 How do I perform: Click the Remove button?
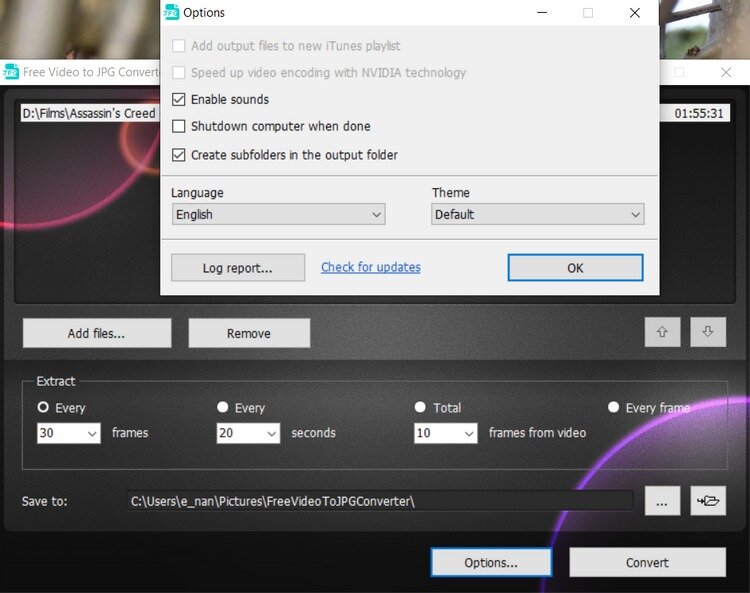(249, 333)
